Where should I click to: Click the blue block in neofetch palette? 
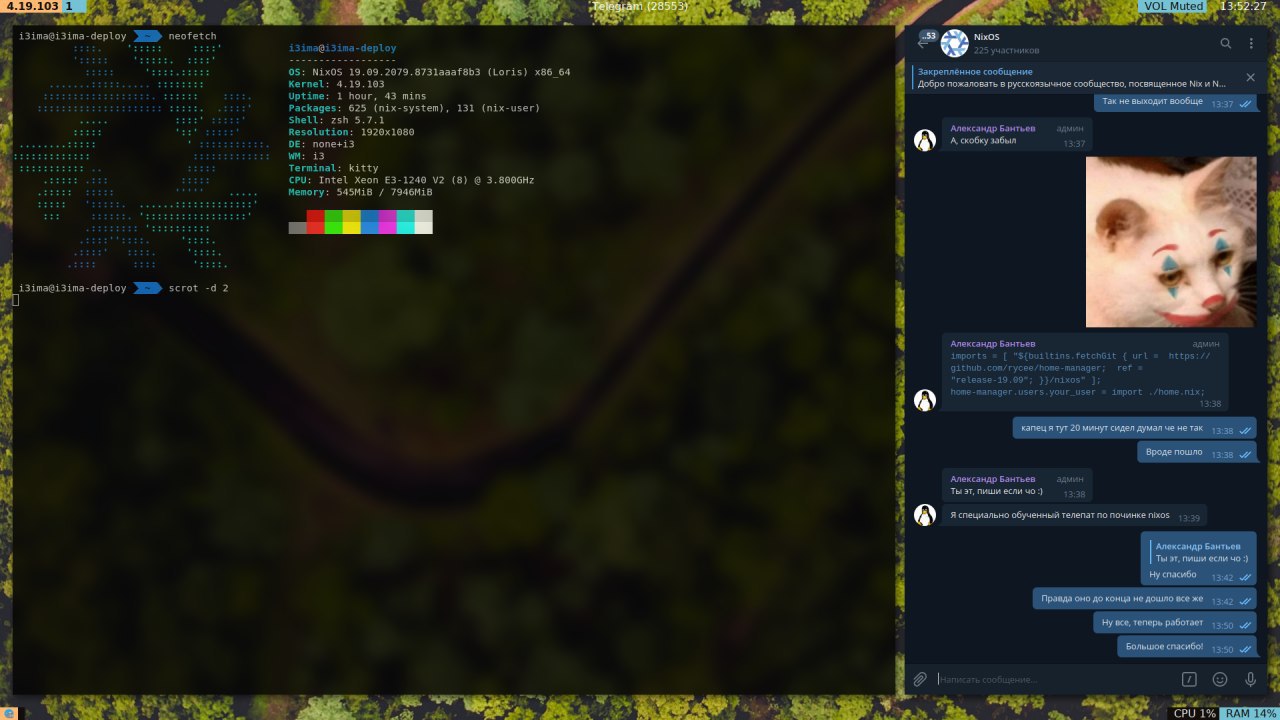point(369,222)
